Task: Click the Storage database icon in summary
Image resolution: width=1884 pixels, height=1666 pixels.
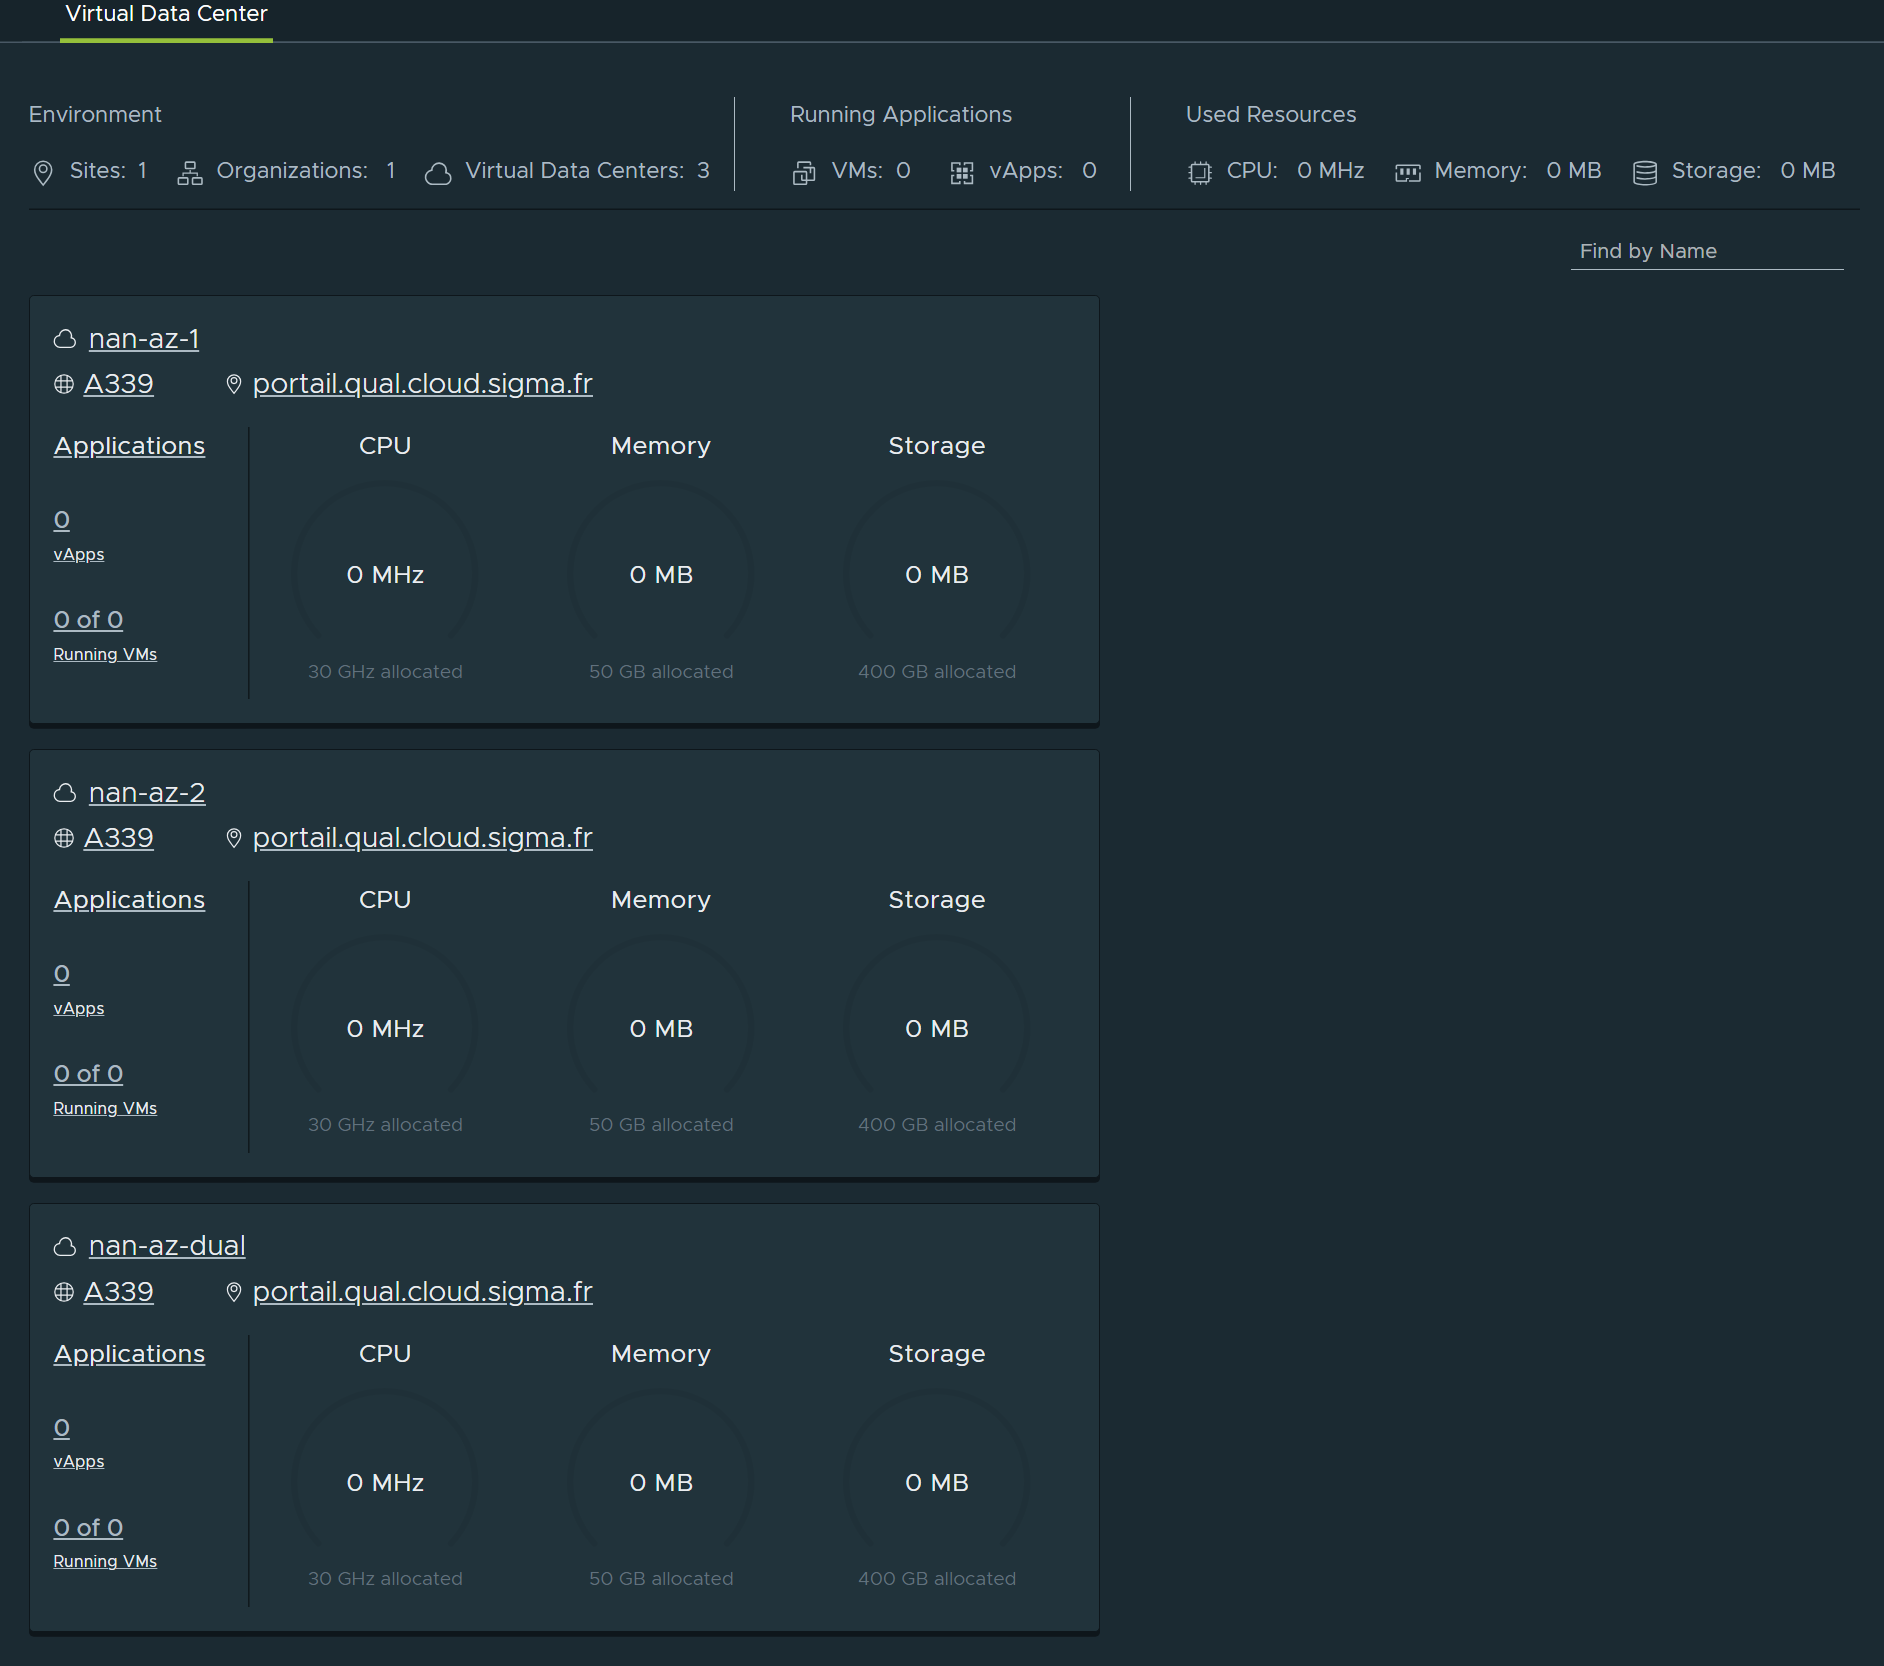Action: (1645, 172)
